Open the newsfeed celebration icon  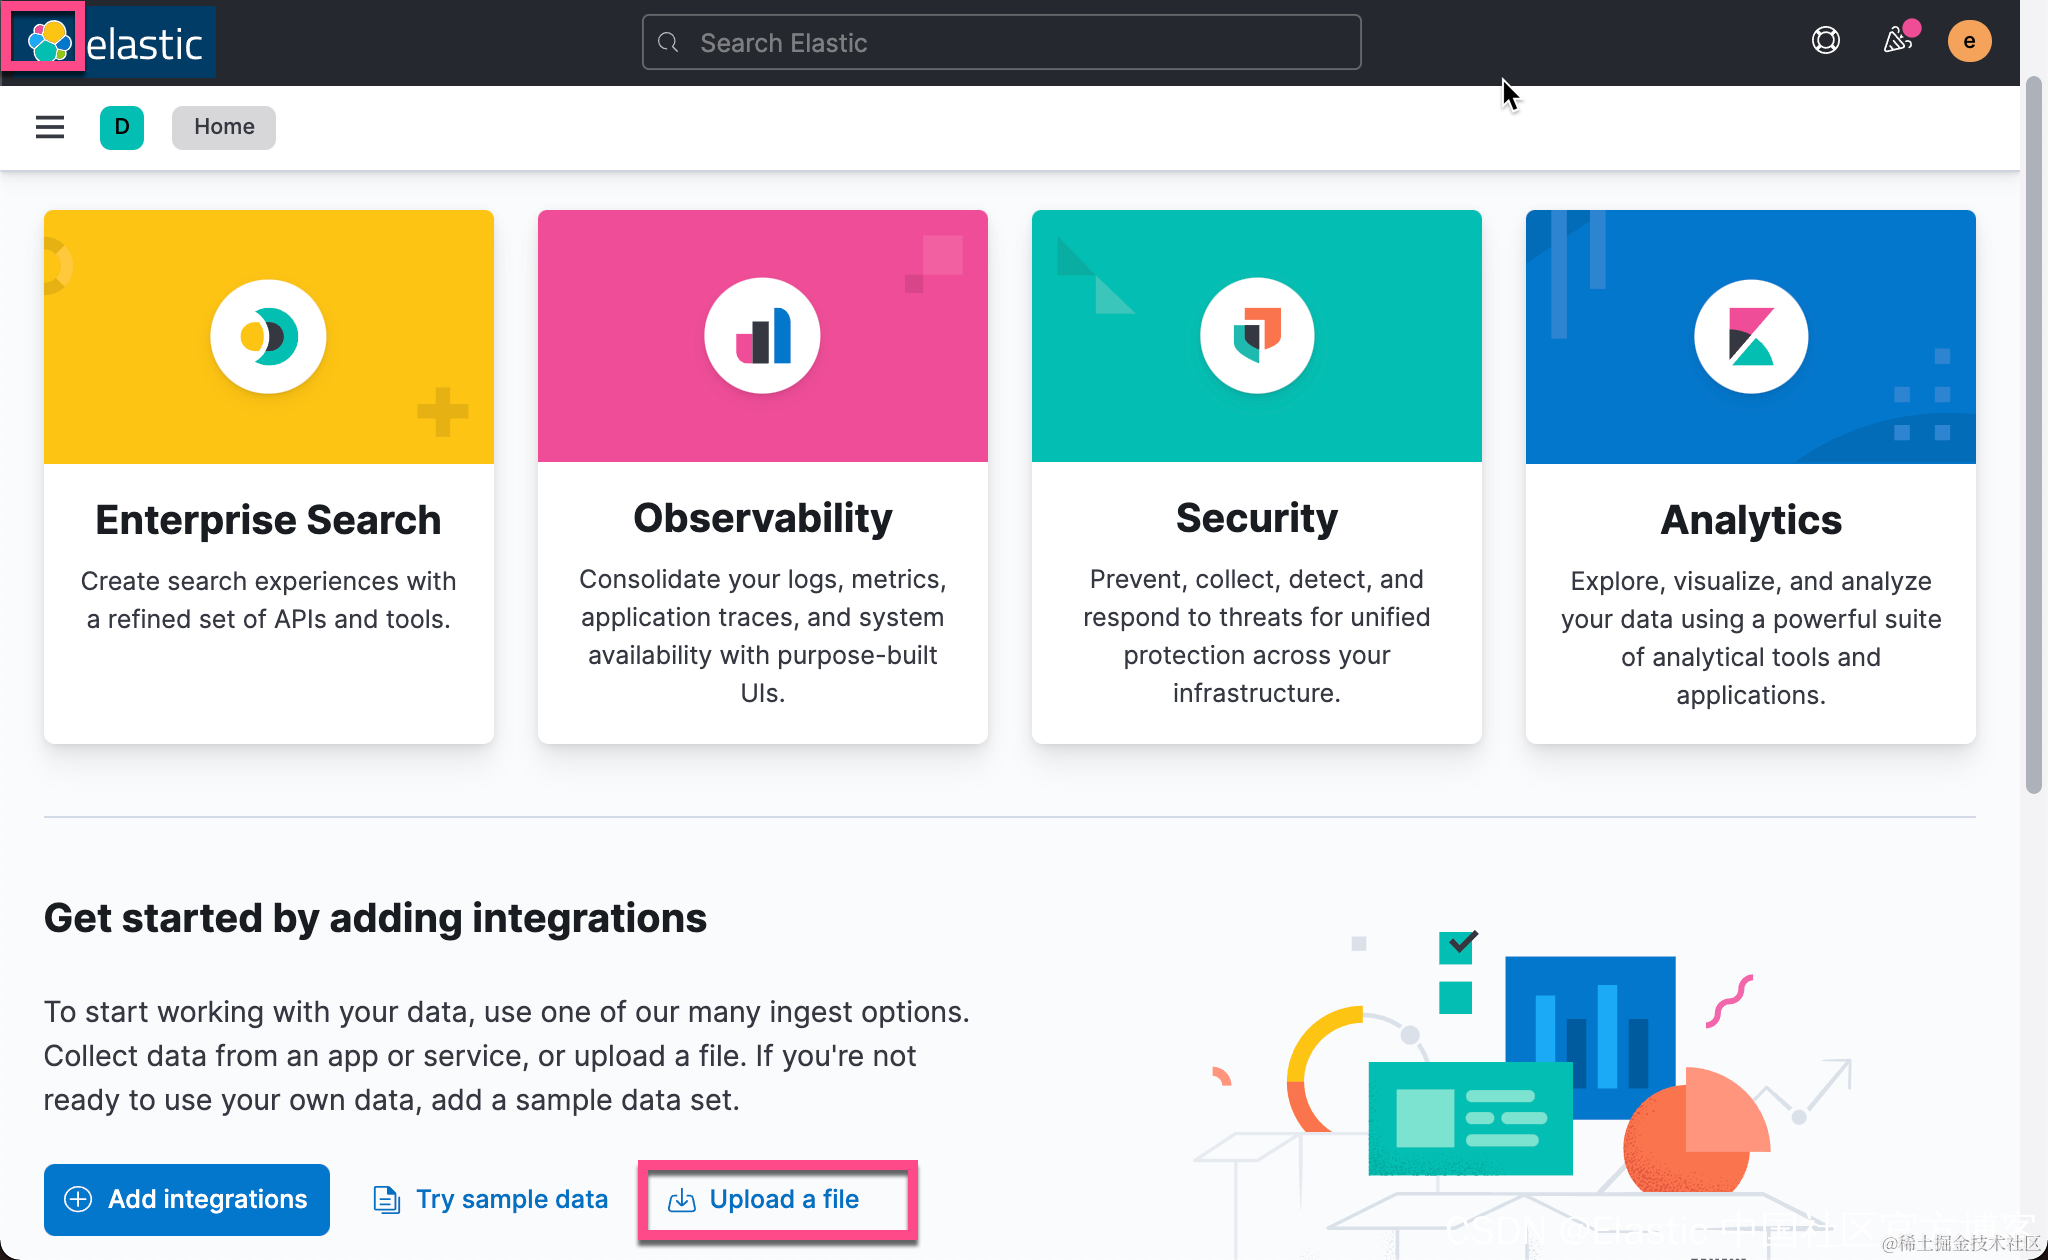(1897, 41)
